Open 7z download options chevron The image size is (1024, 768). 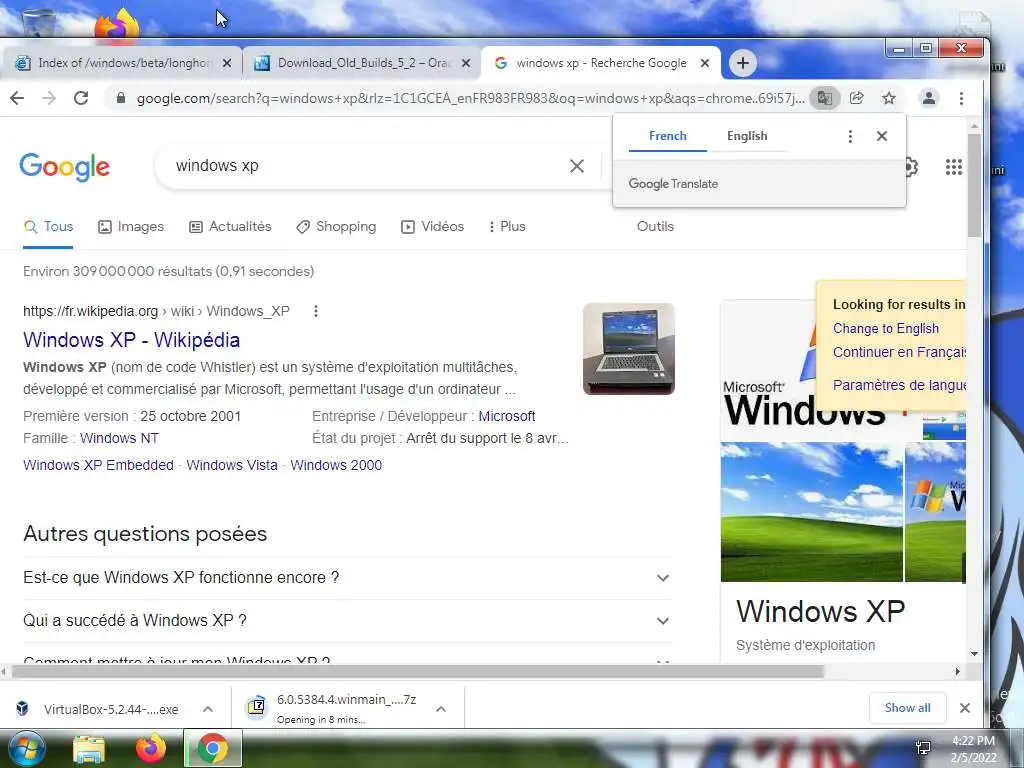tap(441, 709)
